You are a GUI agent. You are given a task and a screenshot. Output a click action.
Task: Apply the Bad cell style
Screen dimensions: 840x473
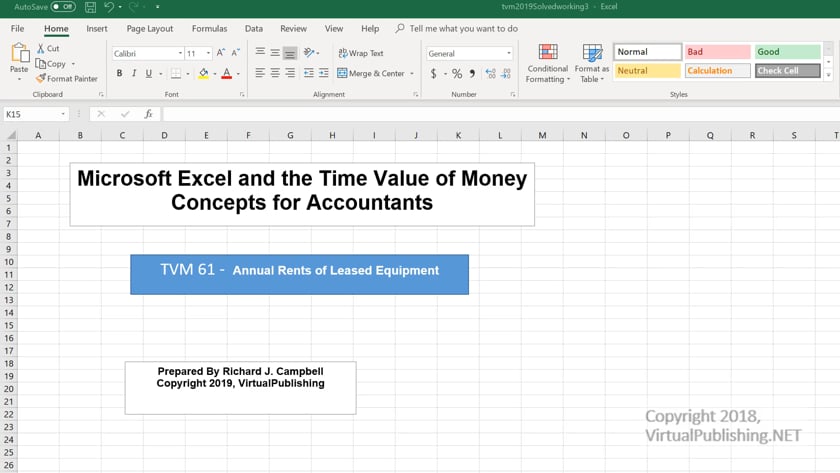[x=717, y=52]
